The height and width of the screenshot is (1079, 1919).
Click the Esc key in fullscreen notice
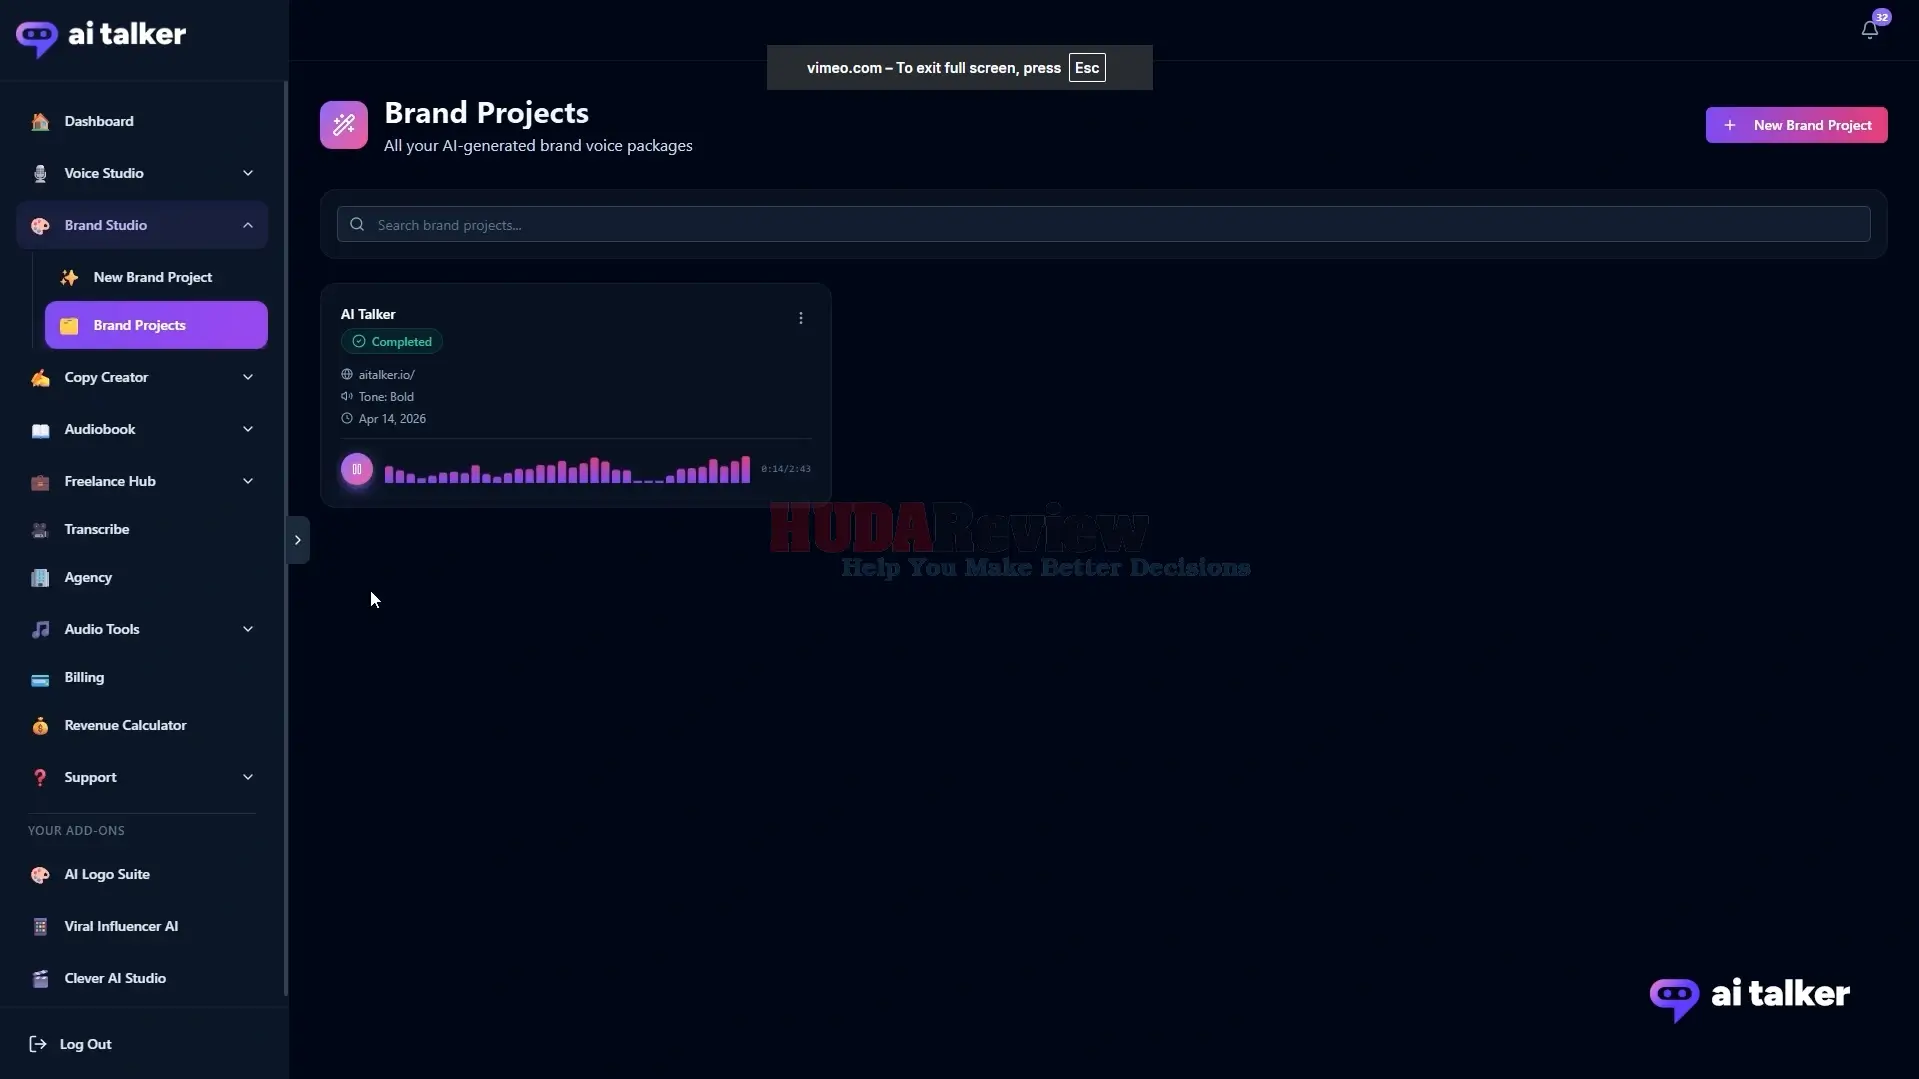(x=1086, y=68)
